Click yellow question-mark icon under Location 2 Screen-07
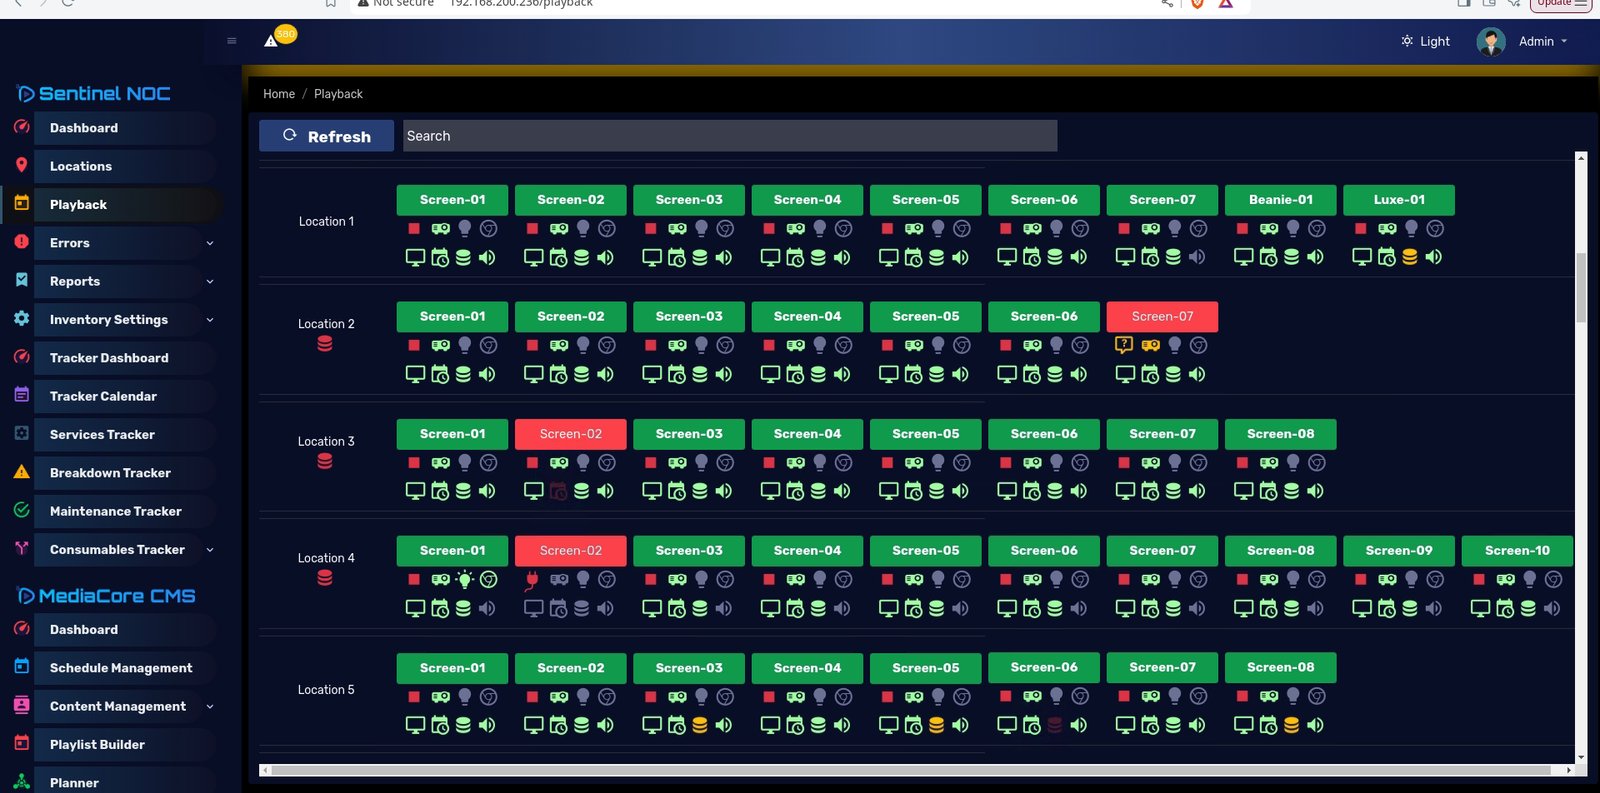The height and width of the screenshot is (793, 1600). 1124,345
